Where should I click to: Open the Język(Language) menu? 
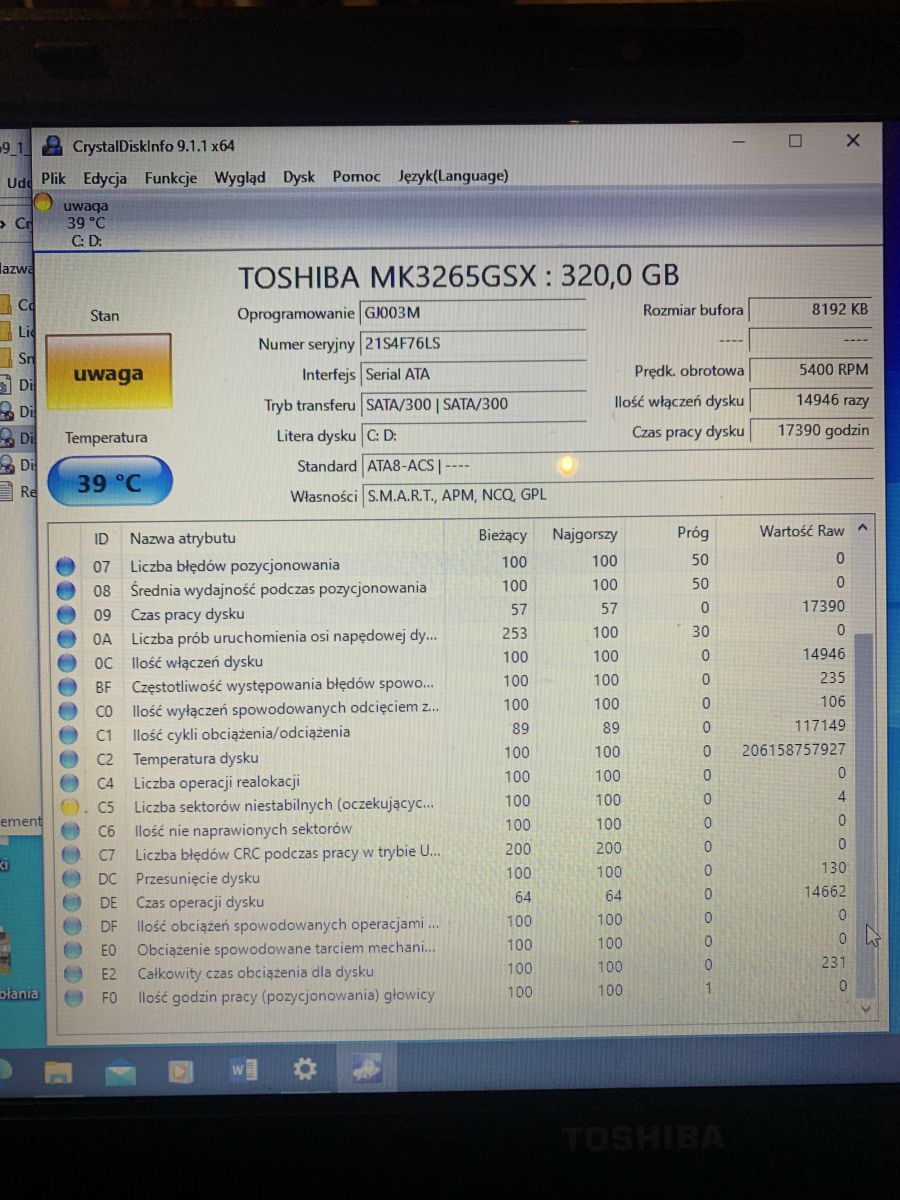[453, 176]
